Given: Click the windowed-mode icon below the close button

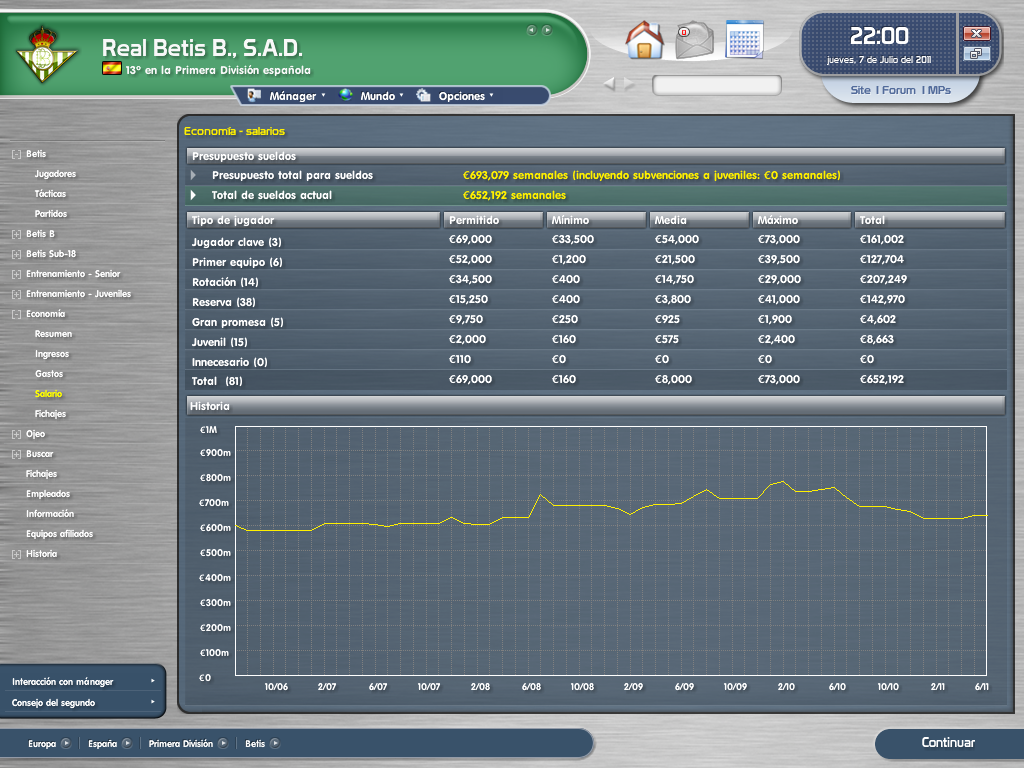Looking at the screenshot, I should click(x=976, y=54).
